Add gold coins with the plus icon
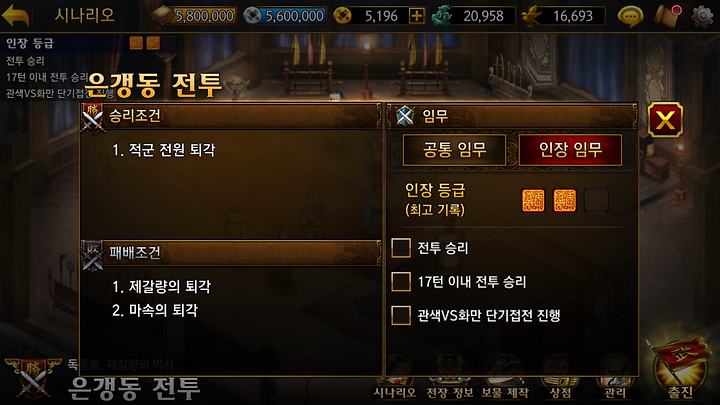The image size is (720, 405). pos(416,16)
